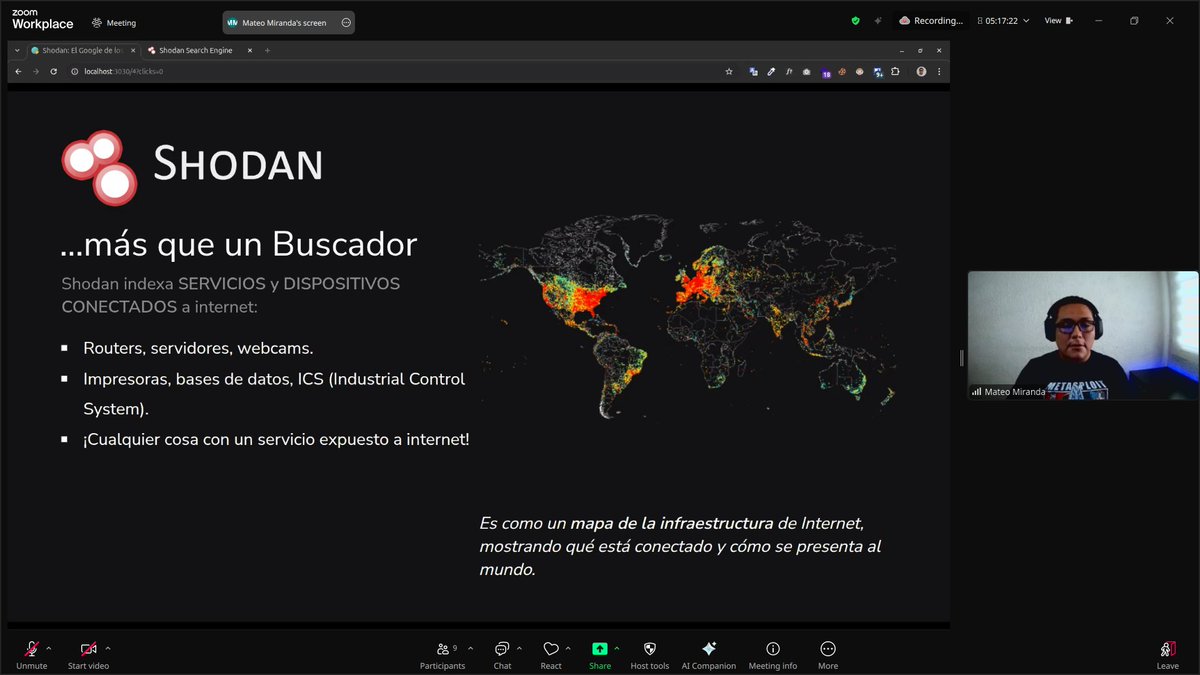Screen dimensions: 1200x675
Task: Select the React heart icon
Action: pos(551,649)
